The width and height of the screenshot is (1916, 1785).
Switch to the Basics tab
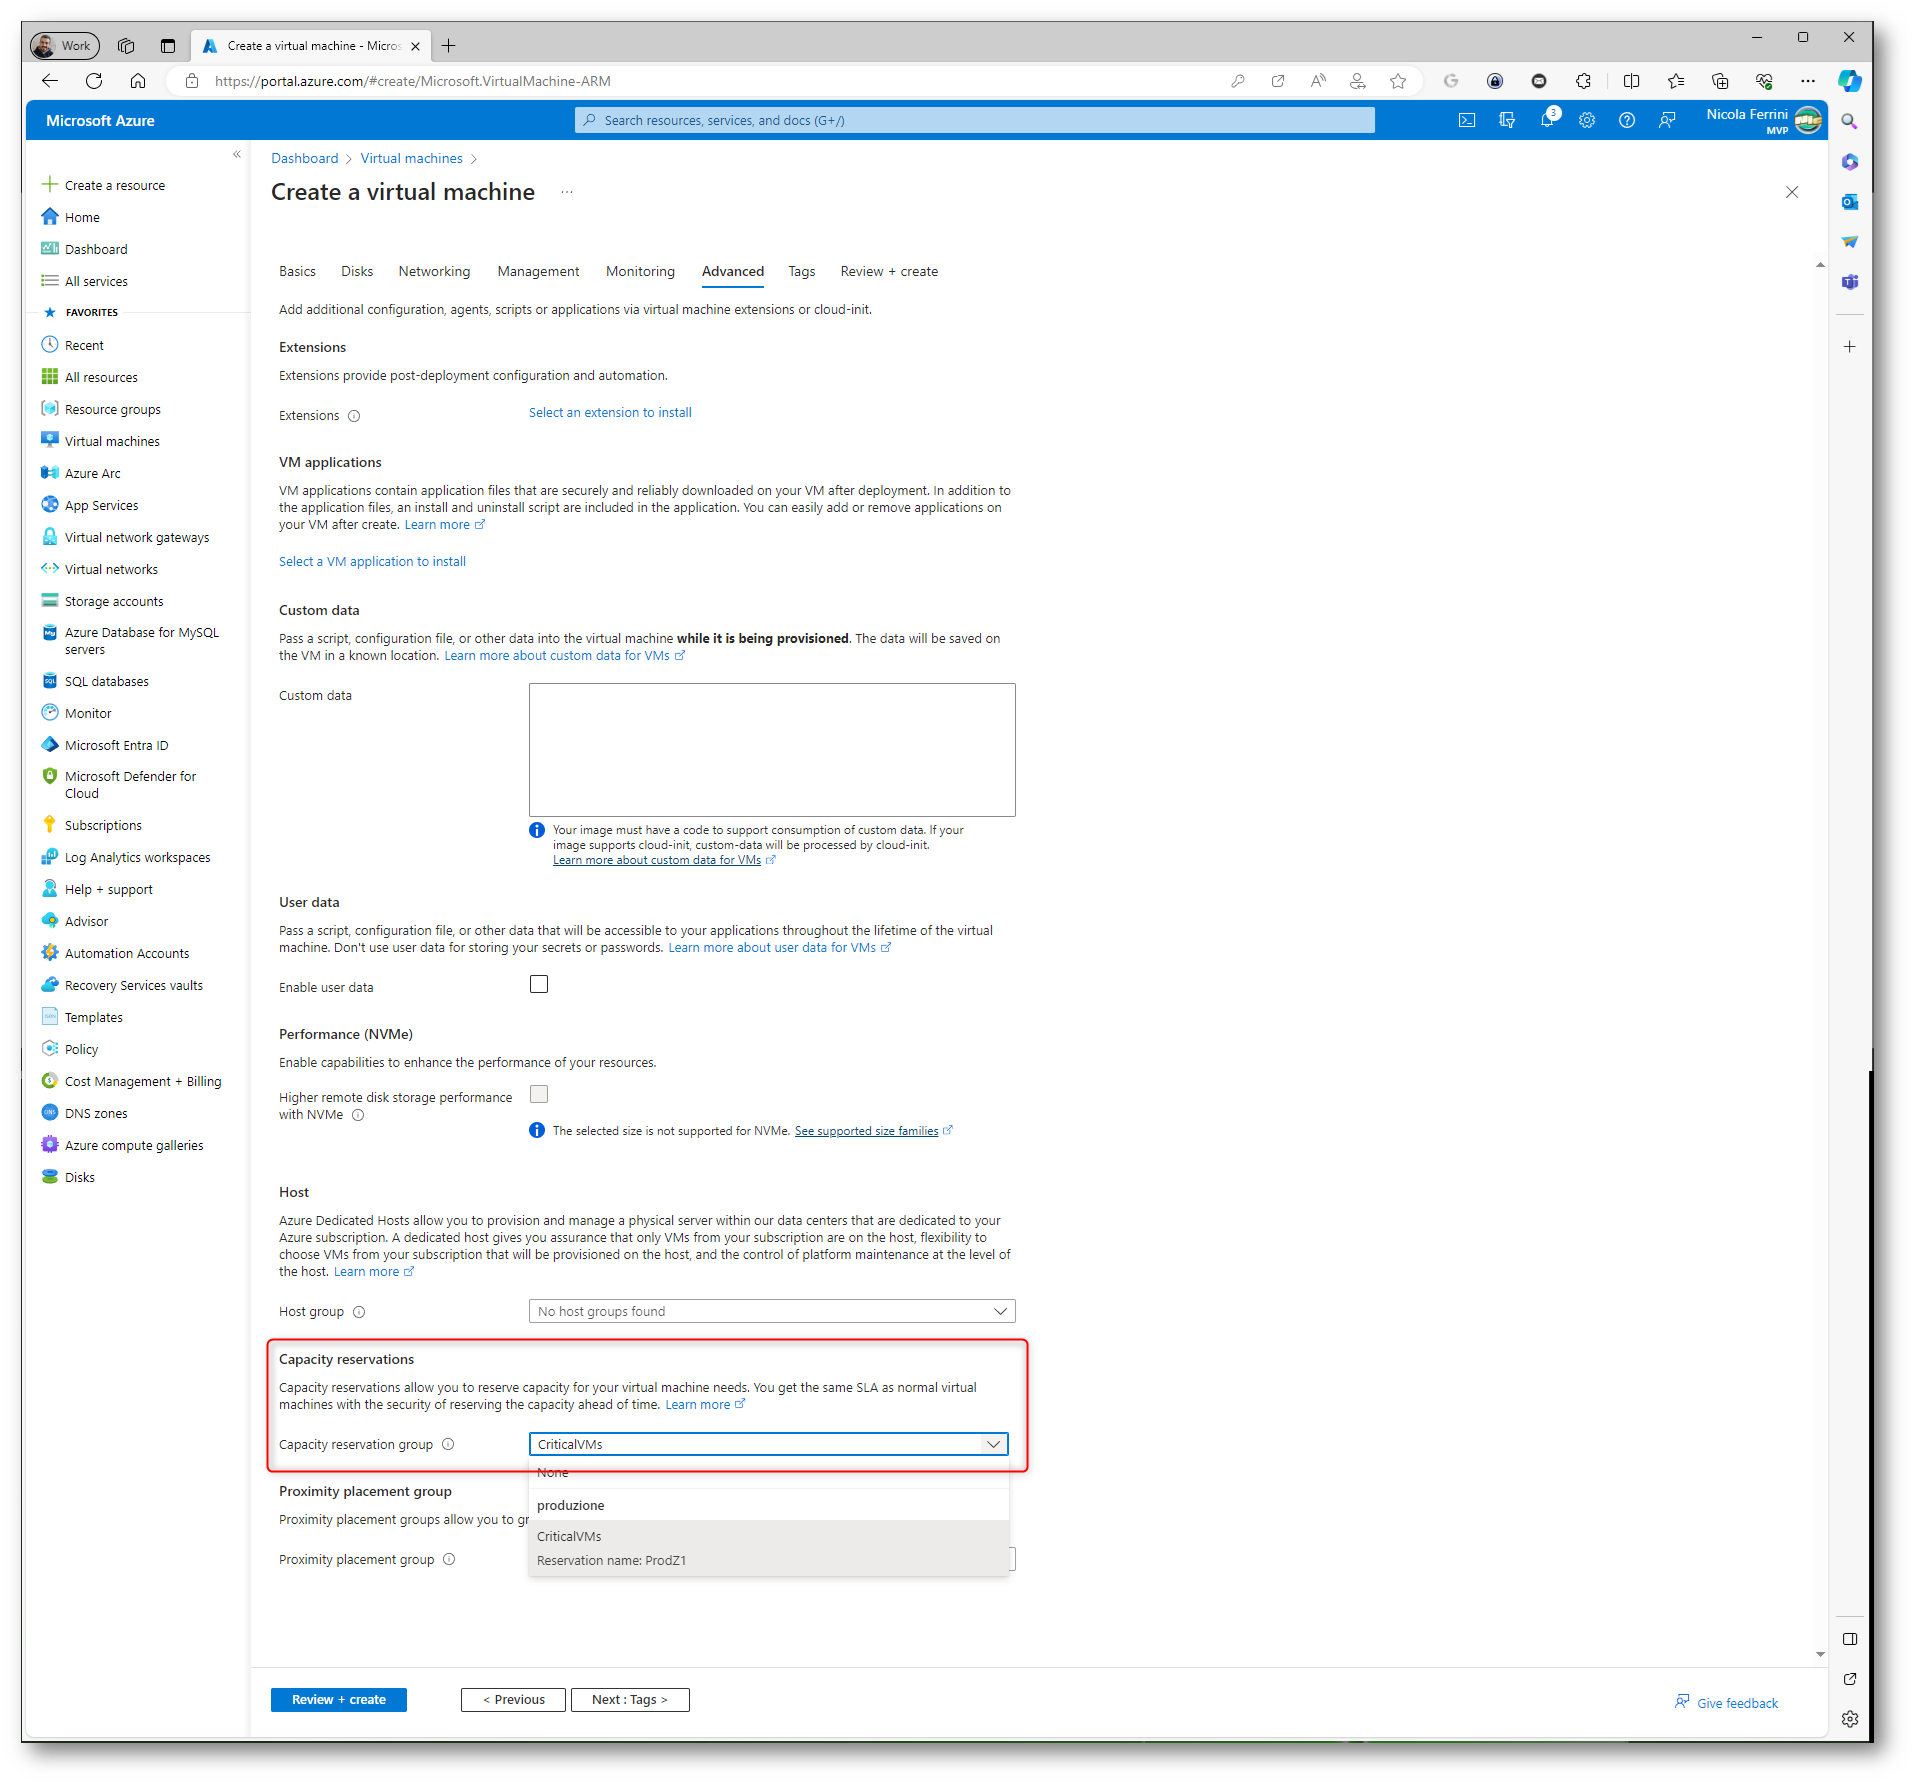click(297, 271)
